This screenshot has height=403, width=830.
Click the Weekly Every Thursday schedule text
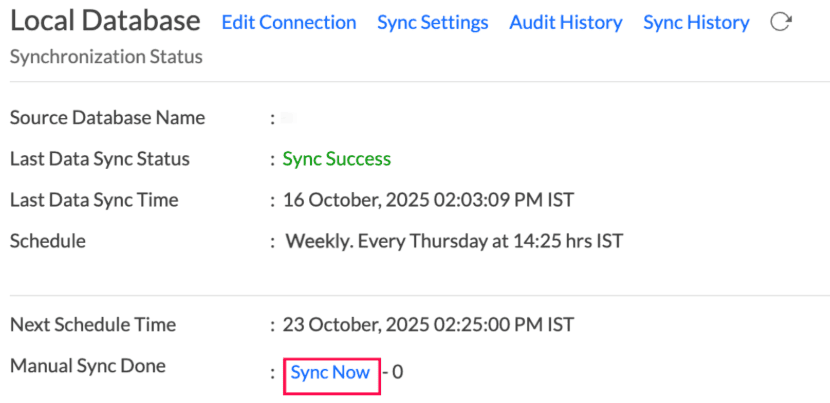(454, 241)
